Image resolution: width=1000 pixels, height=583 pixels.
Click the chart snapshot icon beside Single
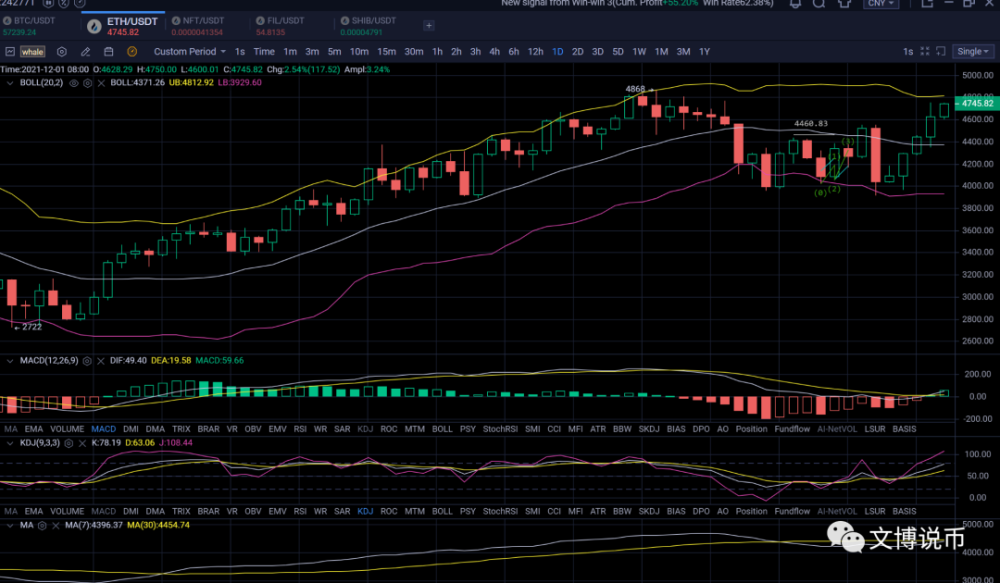coord(941,52)
